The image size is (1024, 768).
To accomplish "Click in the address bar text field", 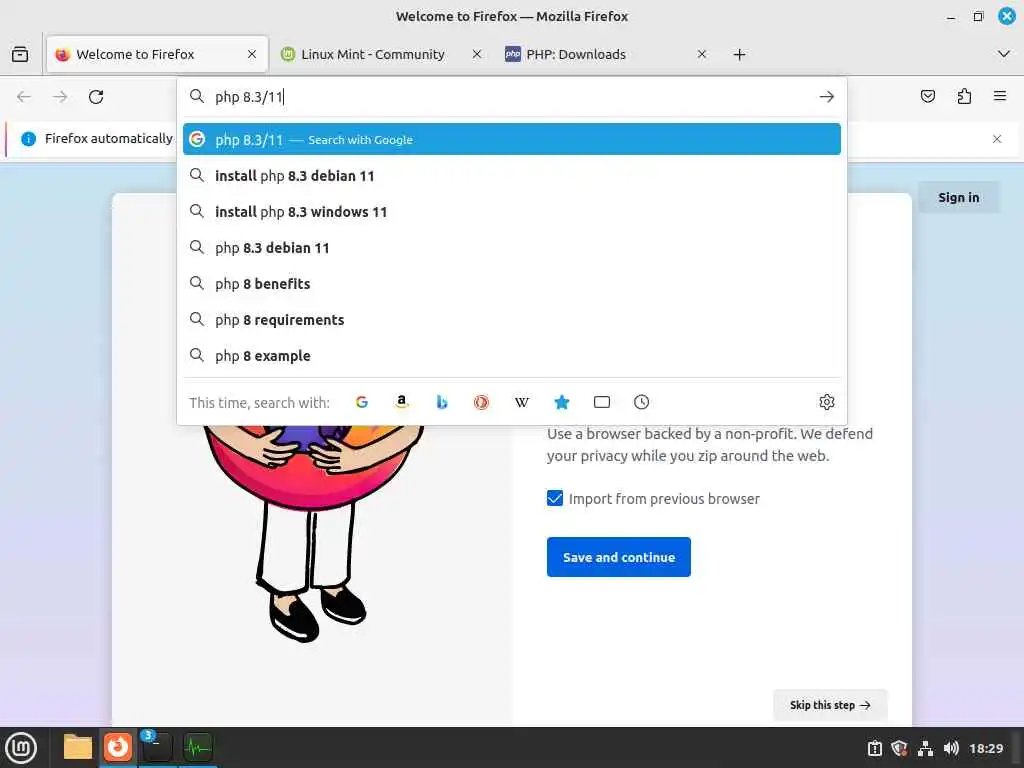I will point(513,97).
